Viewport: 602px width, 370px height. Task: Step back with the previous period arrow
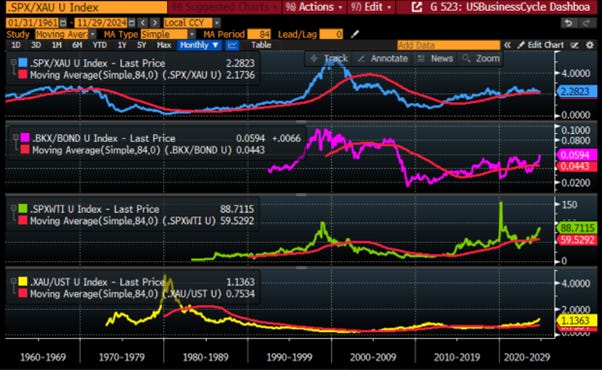(x=143, y=23)
